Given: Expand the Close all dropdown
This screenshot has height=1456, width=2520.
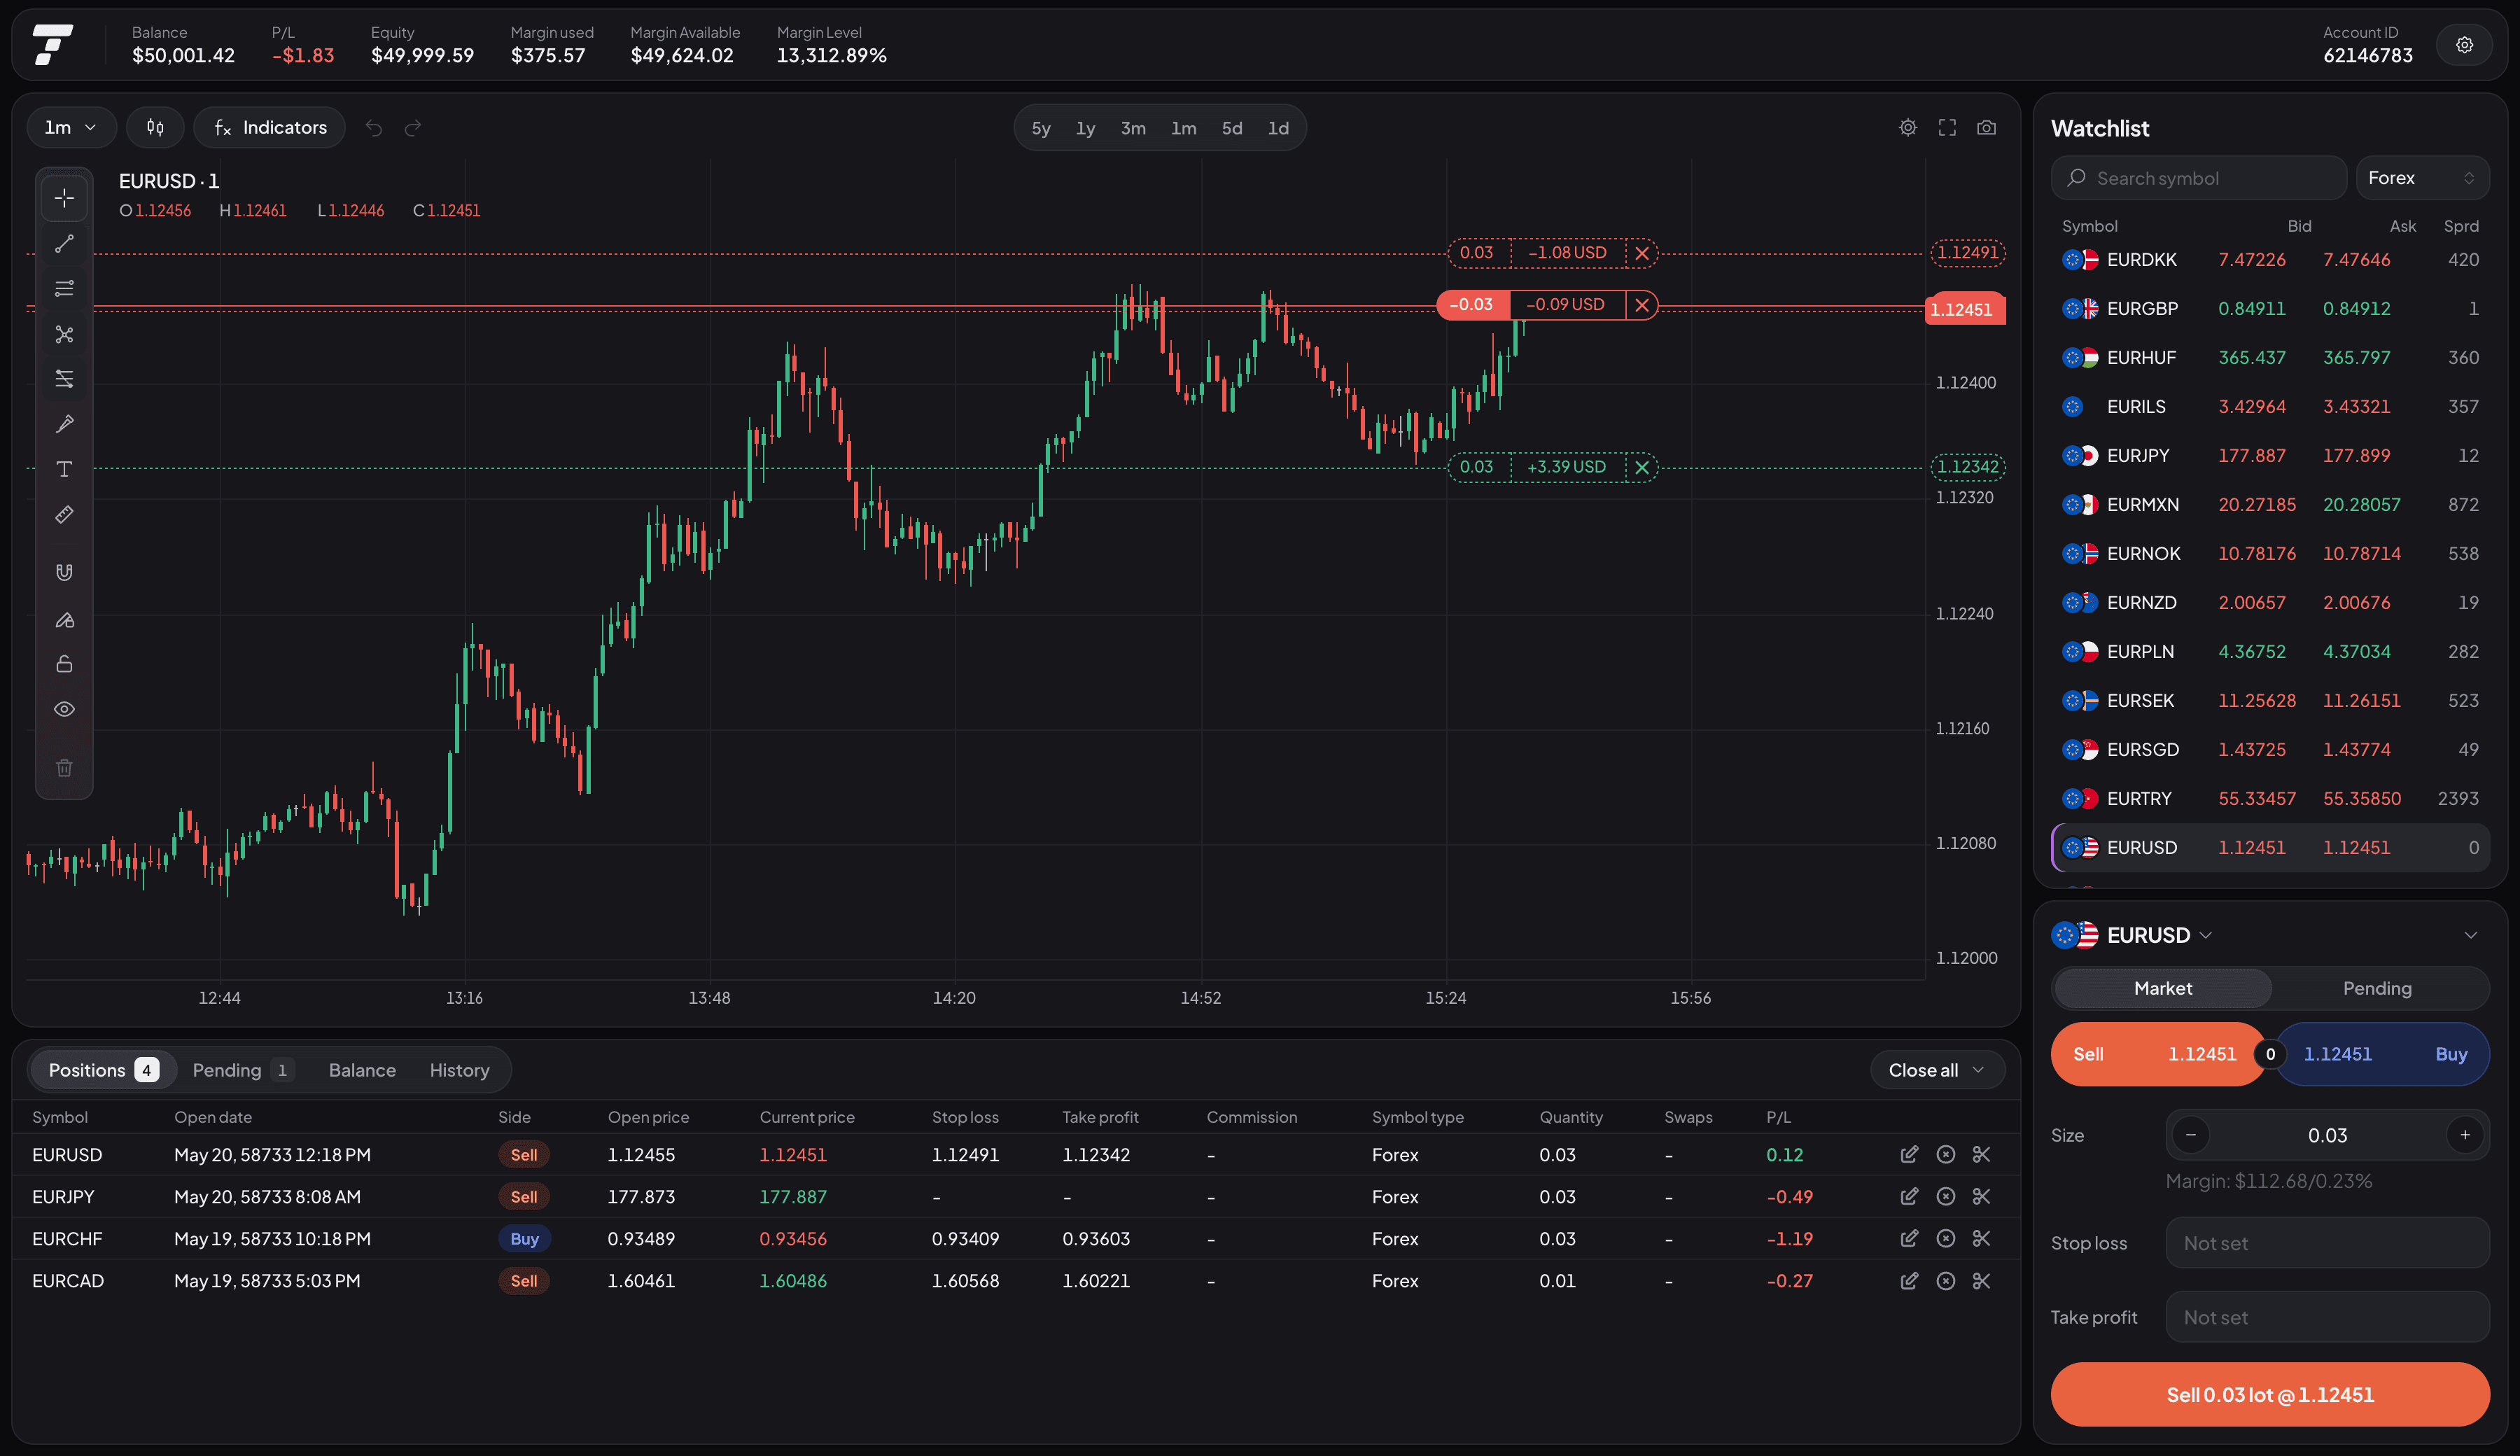Looking at the screenshot, I should 1937,1070.
